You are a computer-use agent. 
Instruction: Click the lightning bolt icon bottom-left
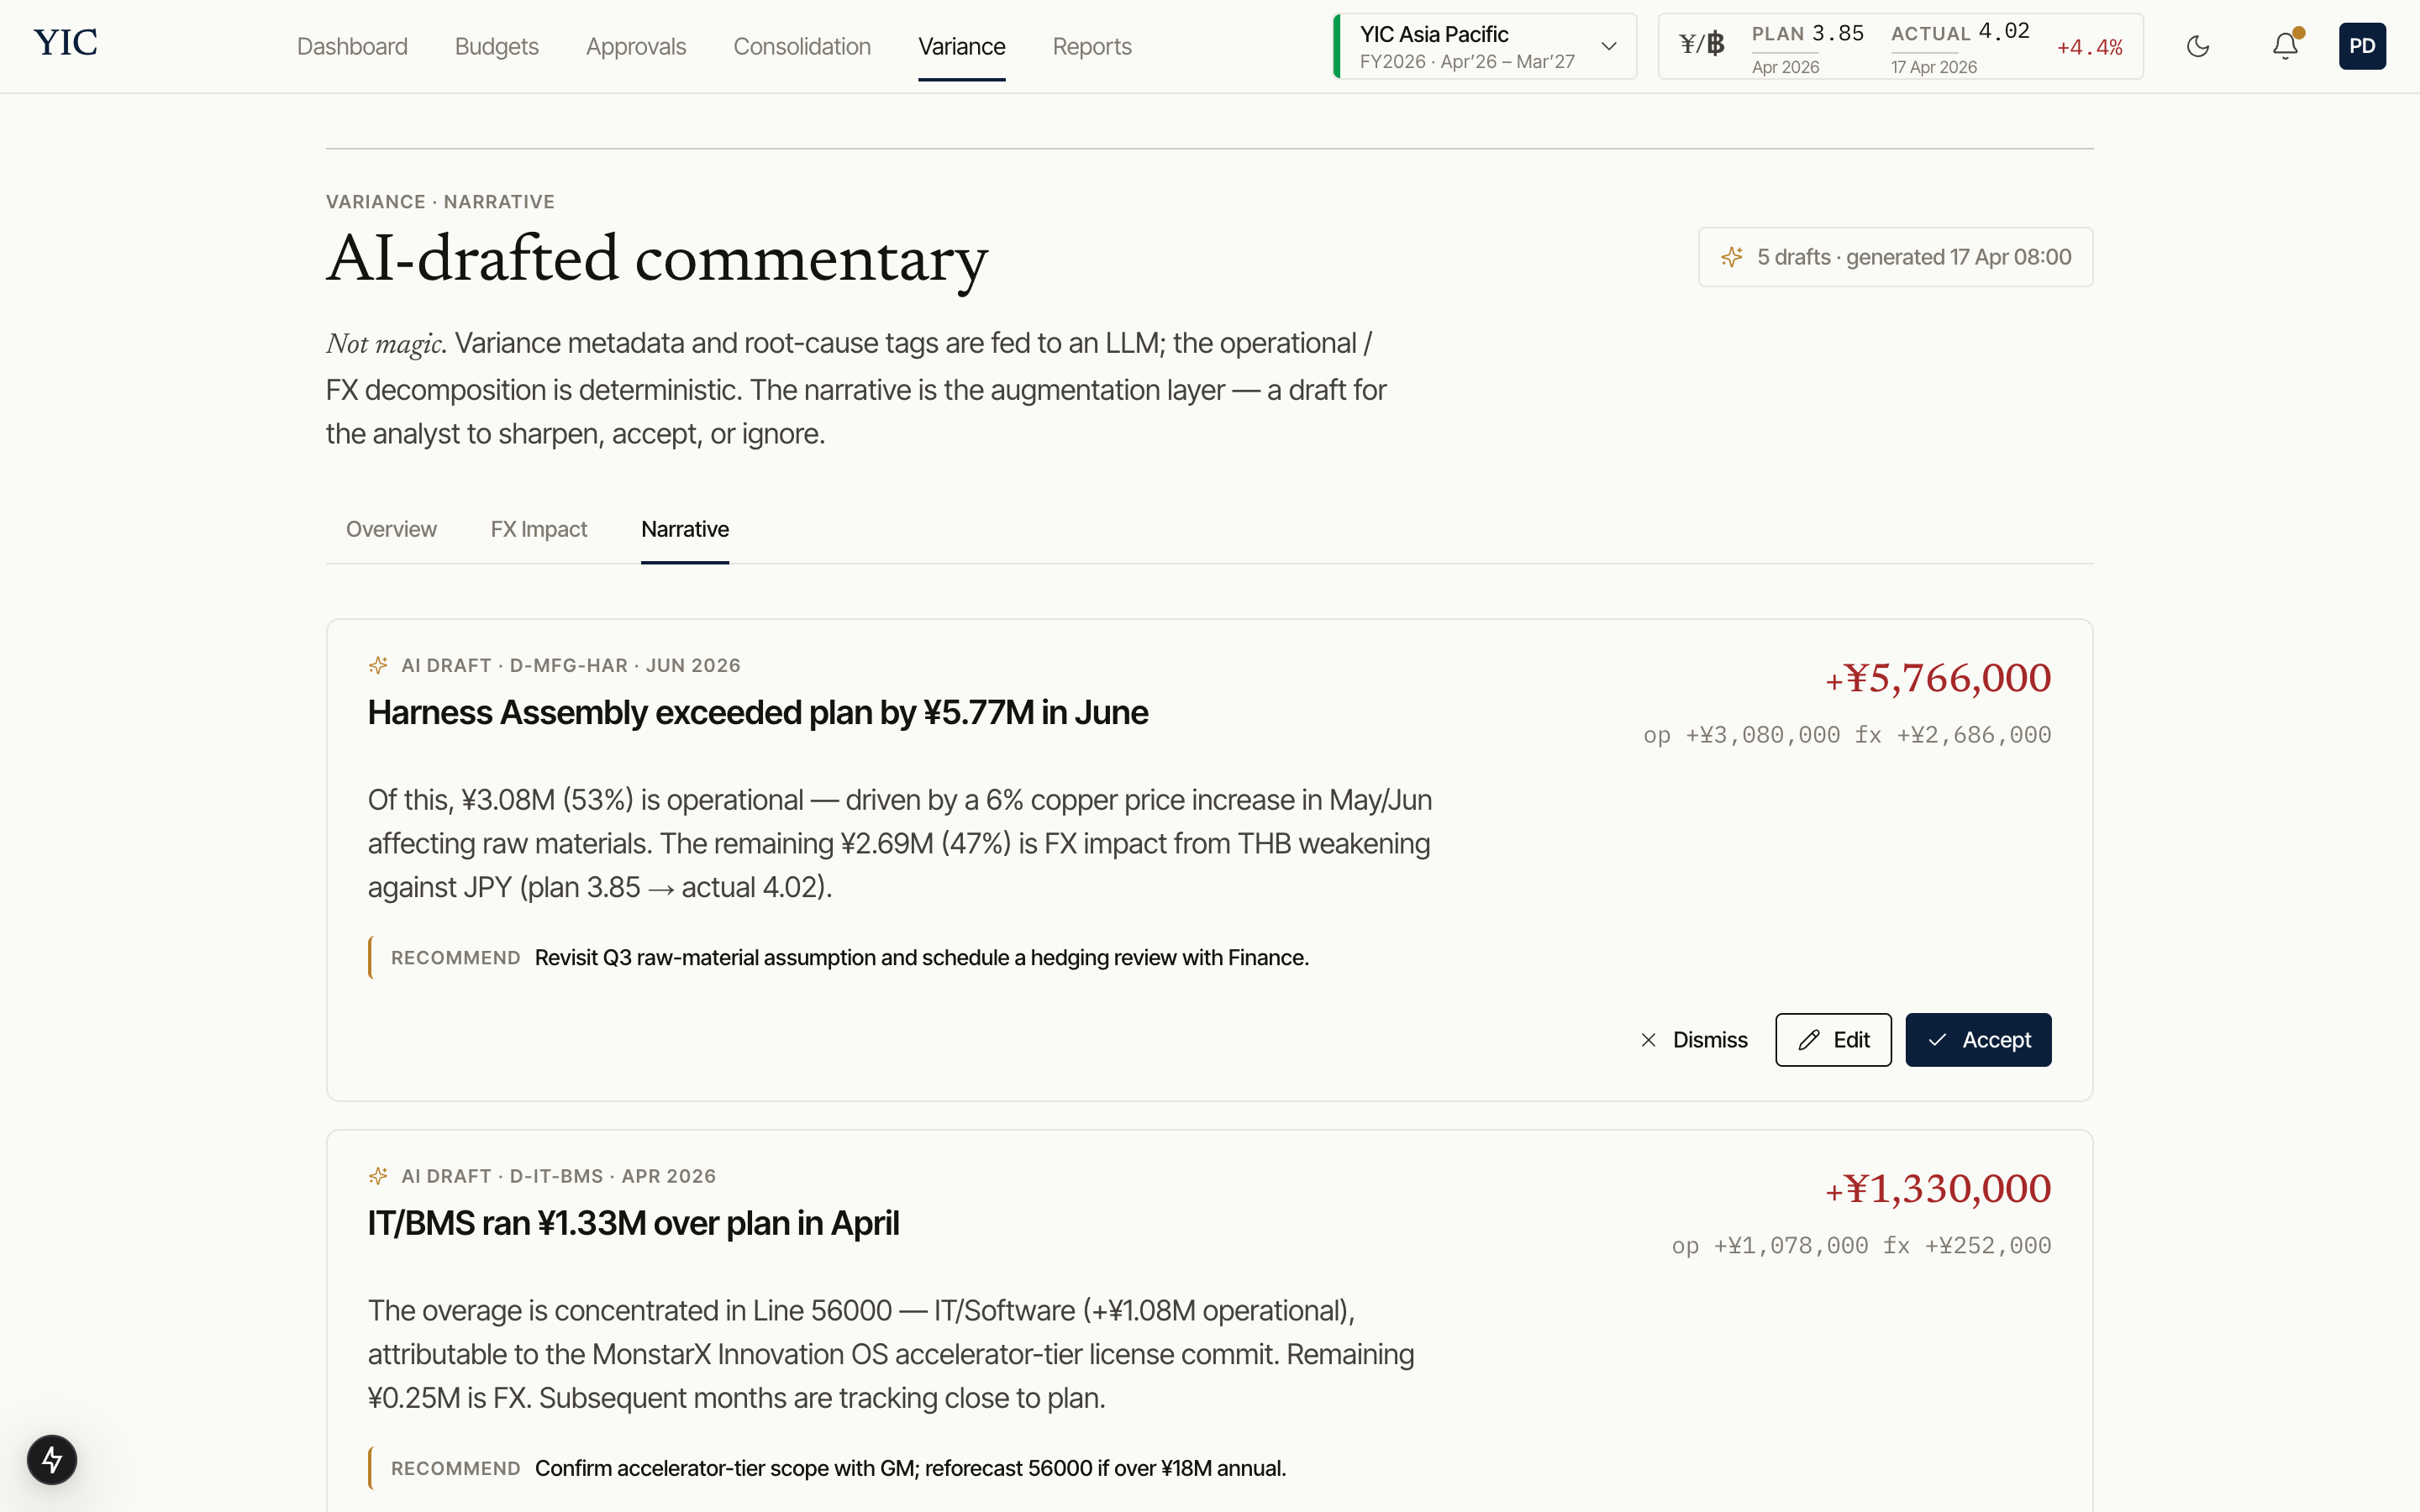pos(52,1459)
